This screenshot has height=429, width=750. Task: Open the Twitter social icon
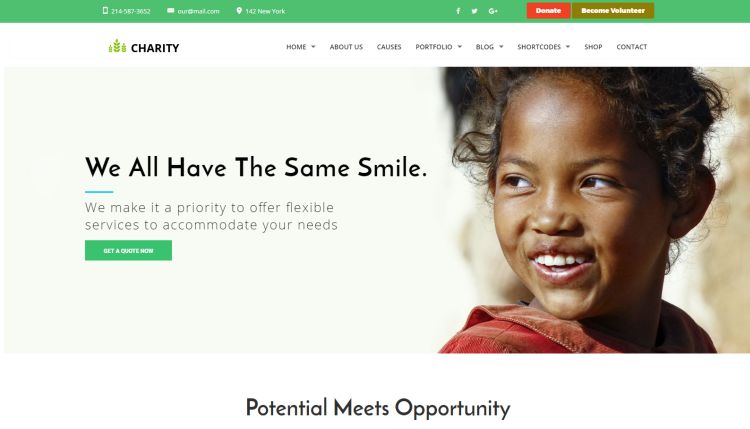click(474, 11)
